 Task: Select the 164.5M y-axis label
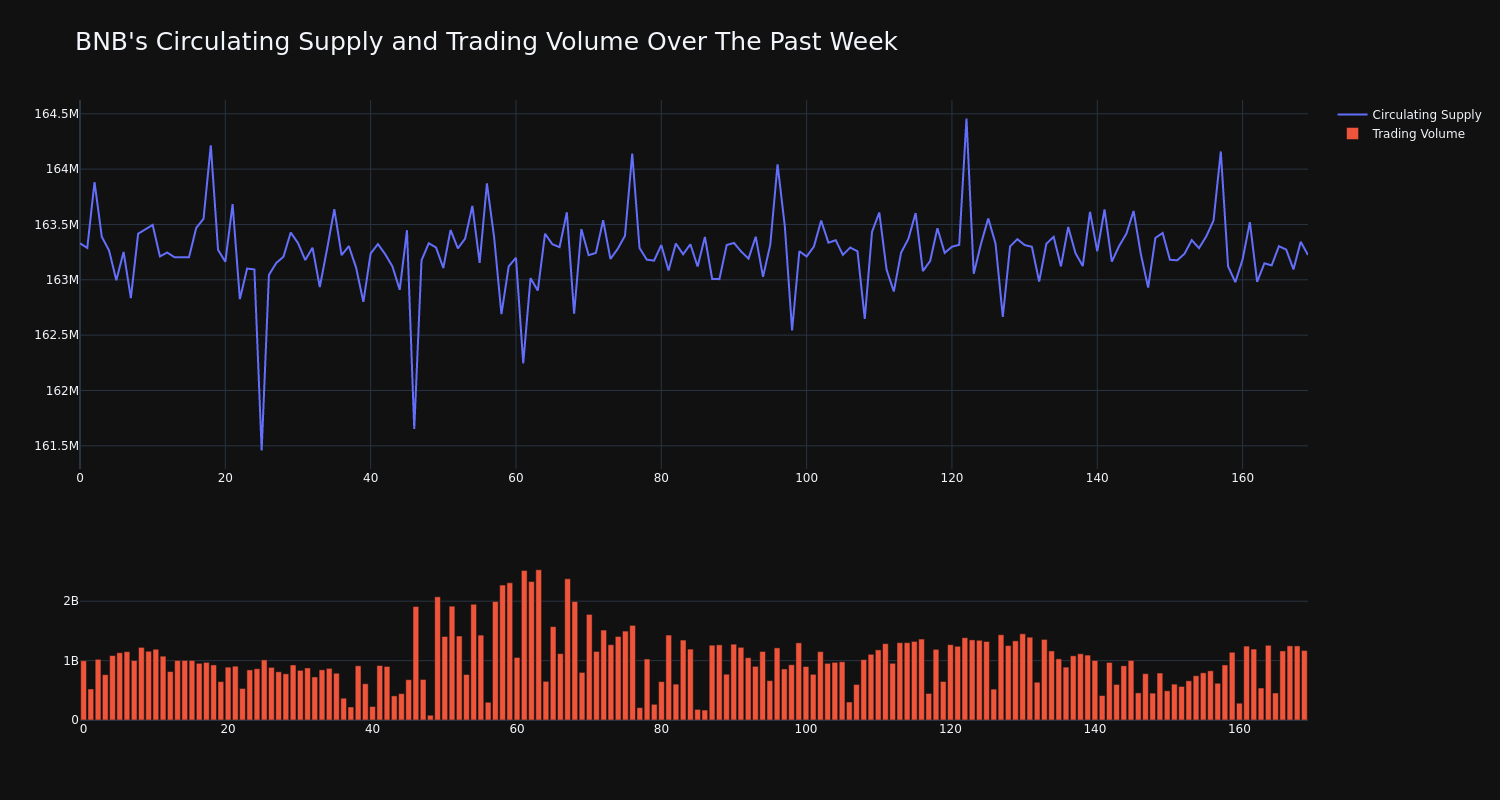point(56,114)
